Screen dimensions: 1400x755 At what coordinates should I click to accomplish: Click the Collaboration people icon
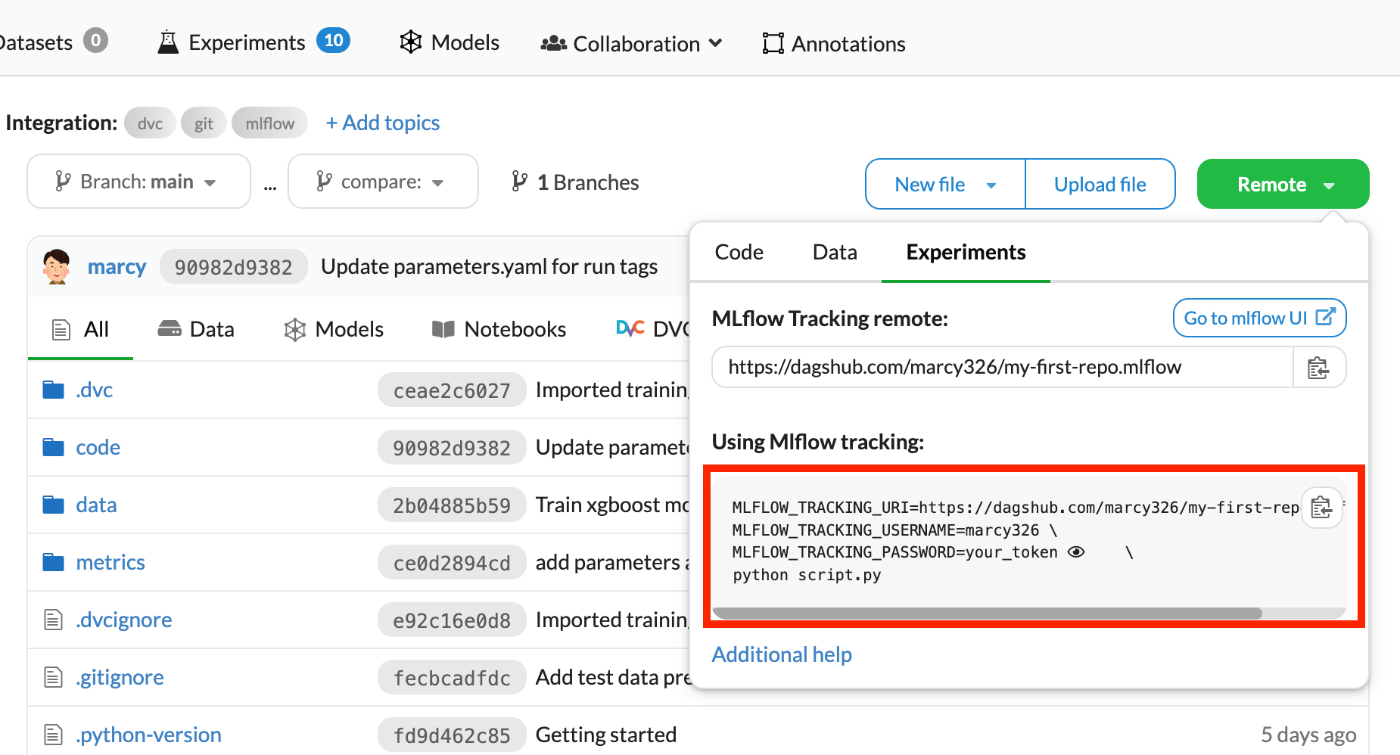pos(553,43)
